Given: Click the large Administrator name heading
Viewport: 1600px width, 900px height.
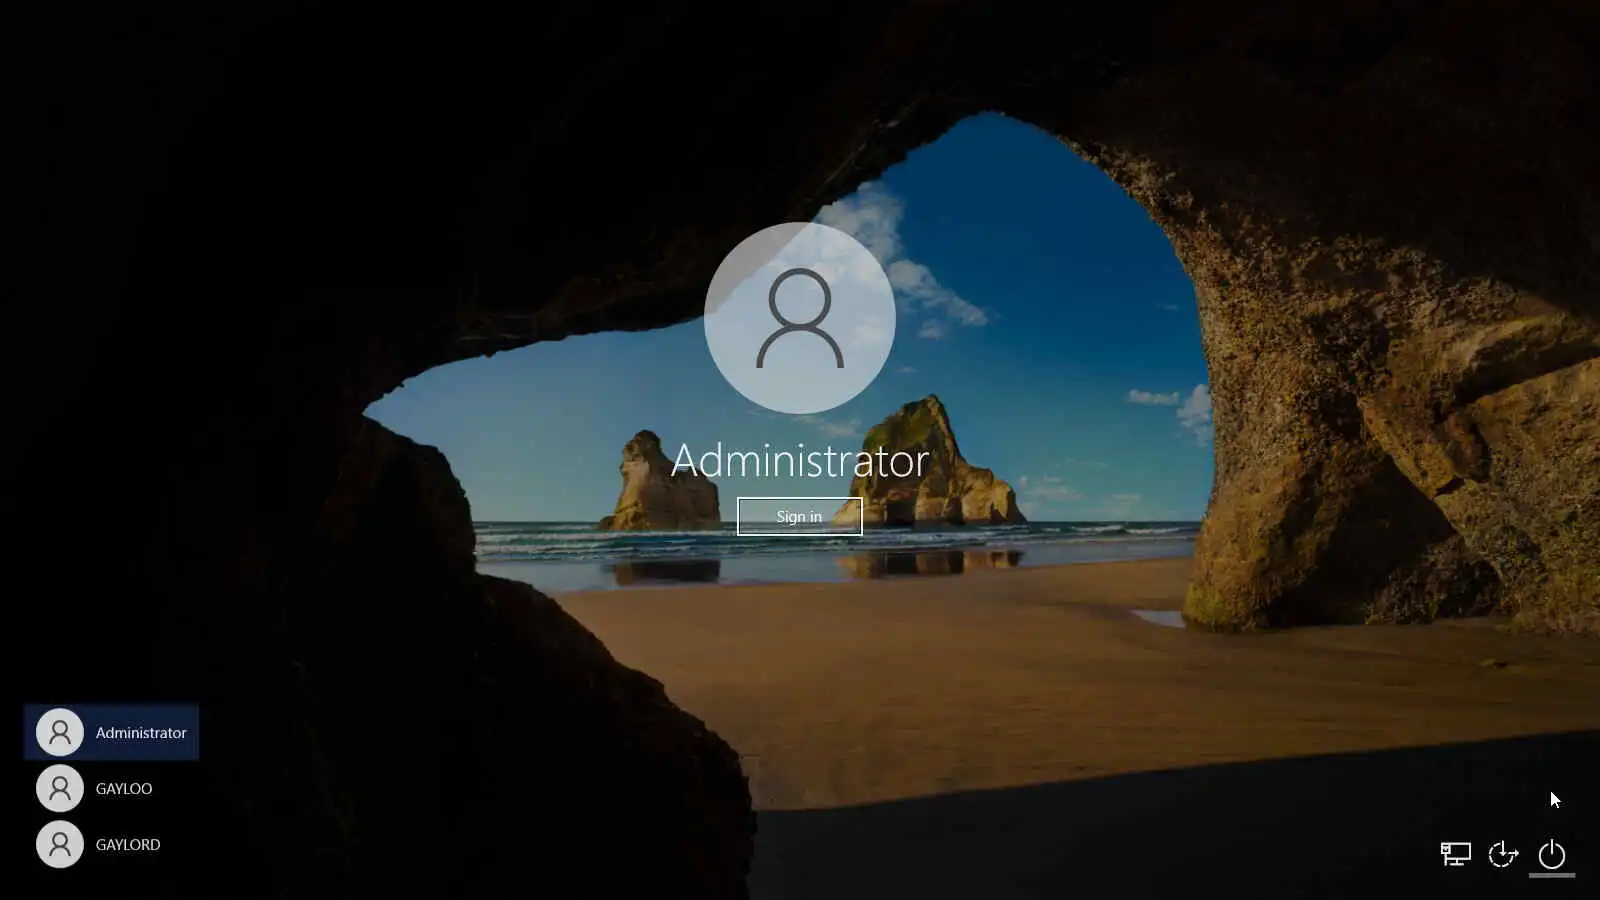Looking at the screenshot, I should click(800, 460).
